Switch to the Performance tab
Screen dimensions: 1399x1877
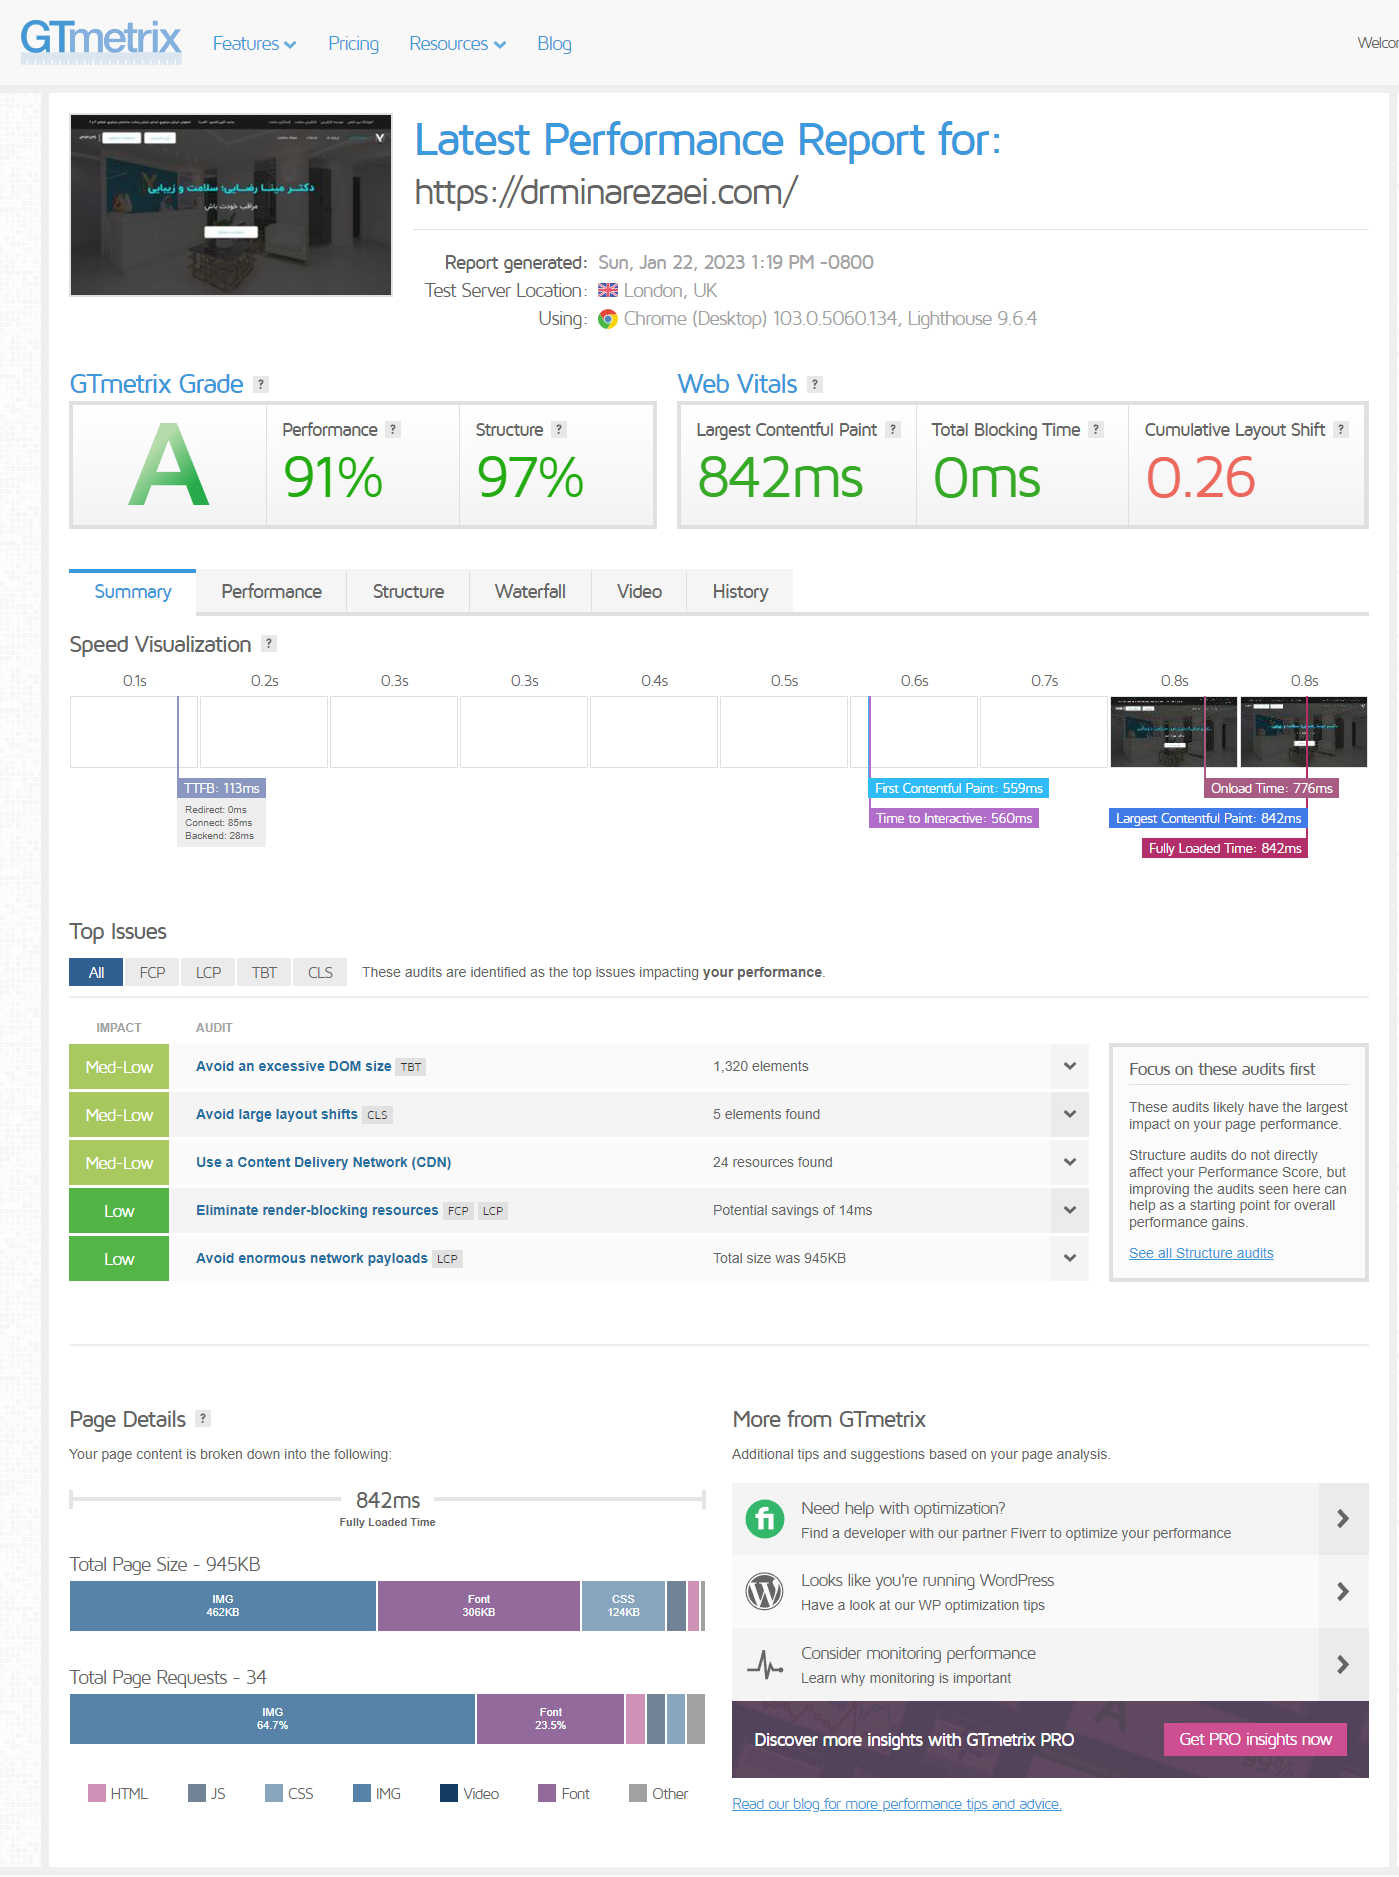pyautogui.click(x=271, y=591)
